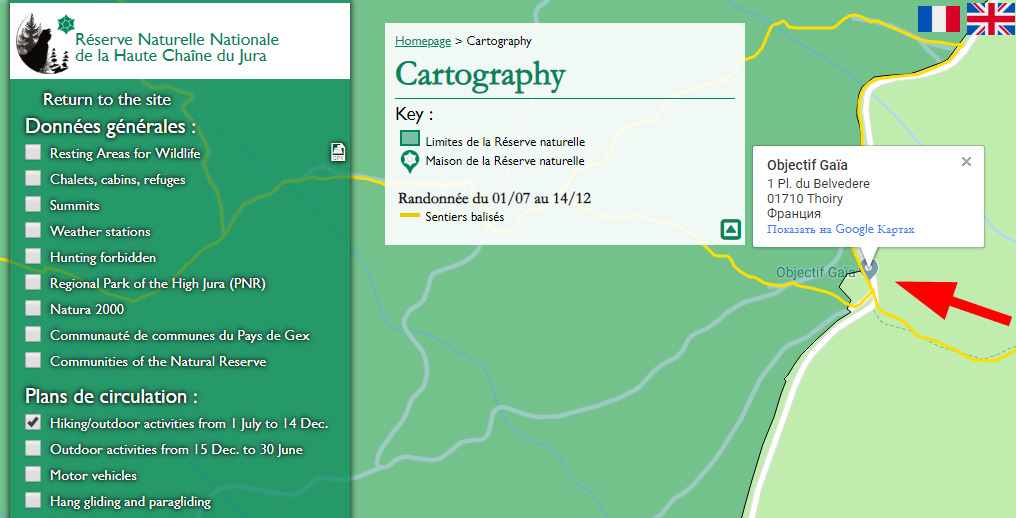Switch site language to English flag
This screenshot has width=1016, height=518.
click(x=991, y=19)
